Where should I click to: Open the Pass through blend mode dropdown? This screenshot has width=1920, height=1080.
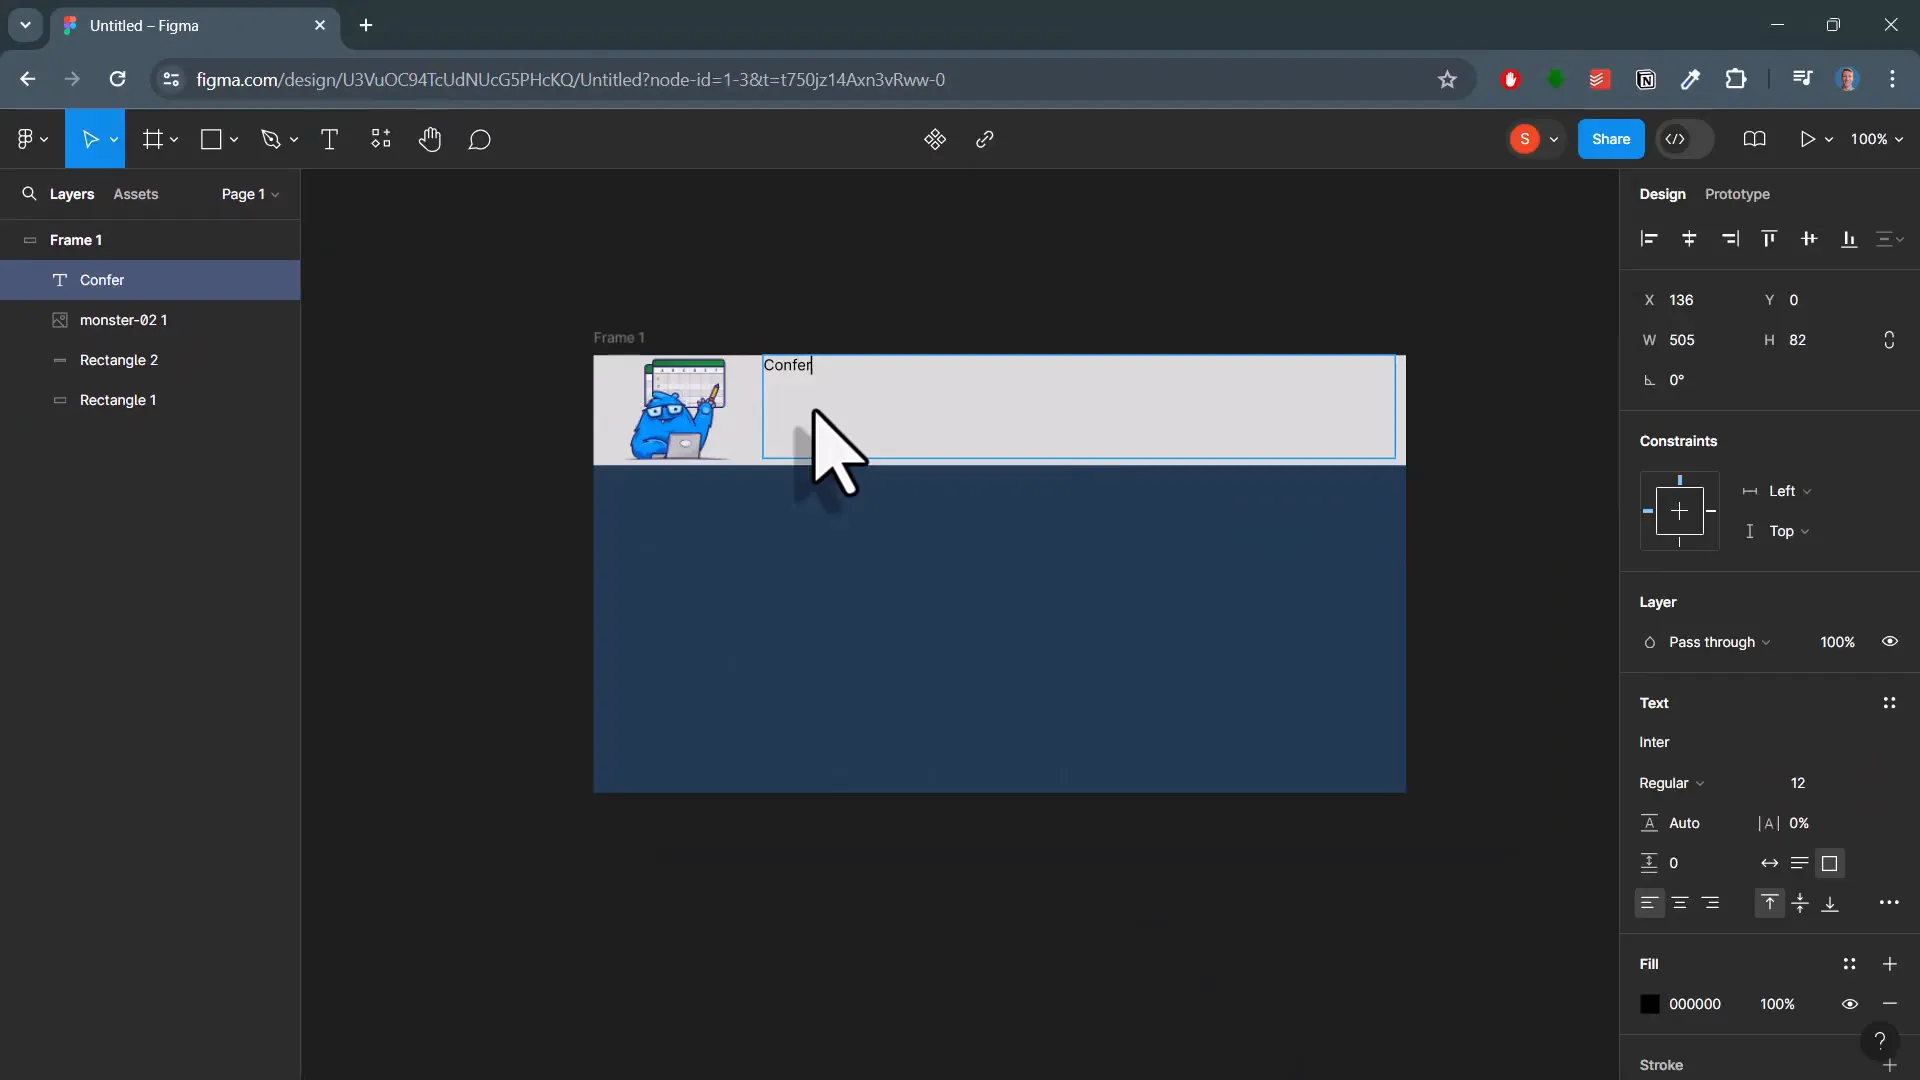(x=1714, y=642)
